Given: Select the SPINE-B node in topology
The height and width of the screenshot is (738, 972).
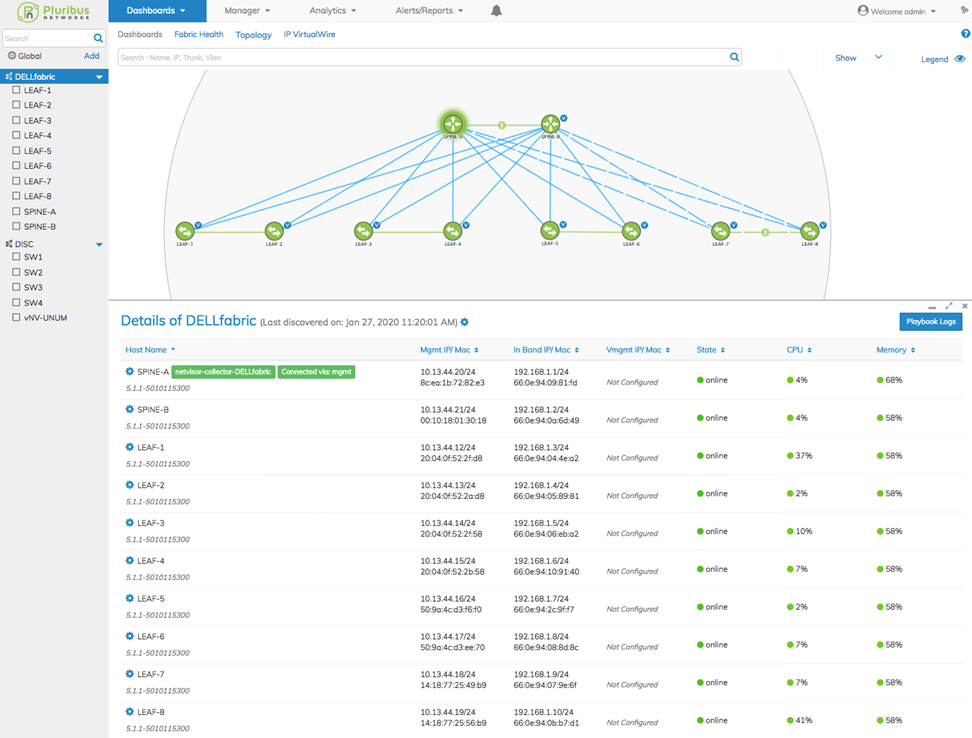Looking at the screenshot, I should tap(550, 124).
